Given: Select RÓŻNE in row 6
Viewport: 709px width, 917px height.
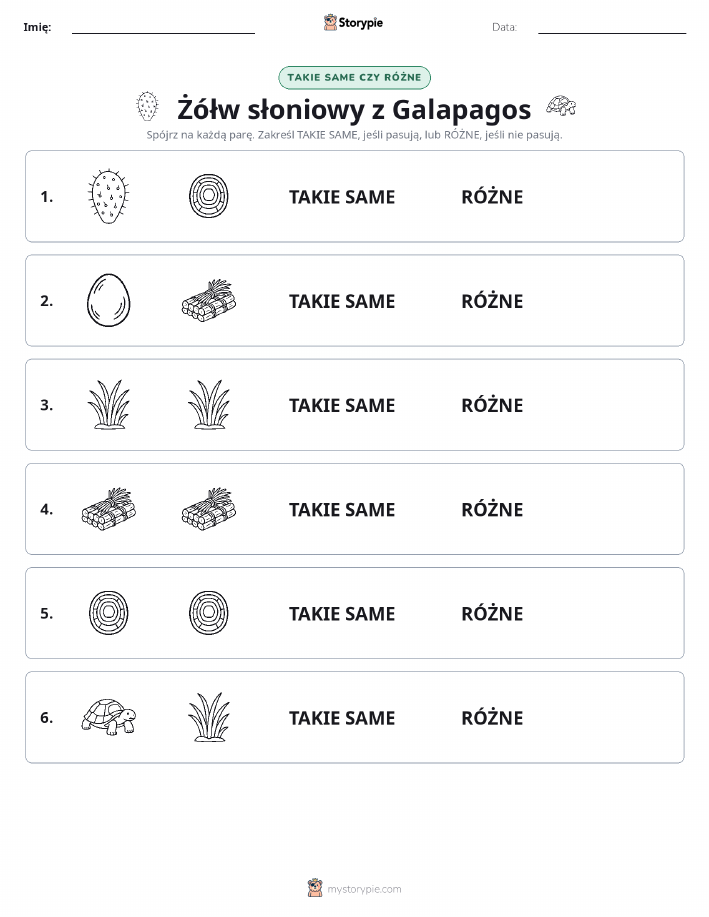Looking at the screenshot, I should coord(492,717).
